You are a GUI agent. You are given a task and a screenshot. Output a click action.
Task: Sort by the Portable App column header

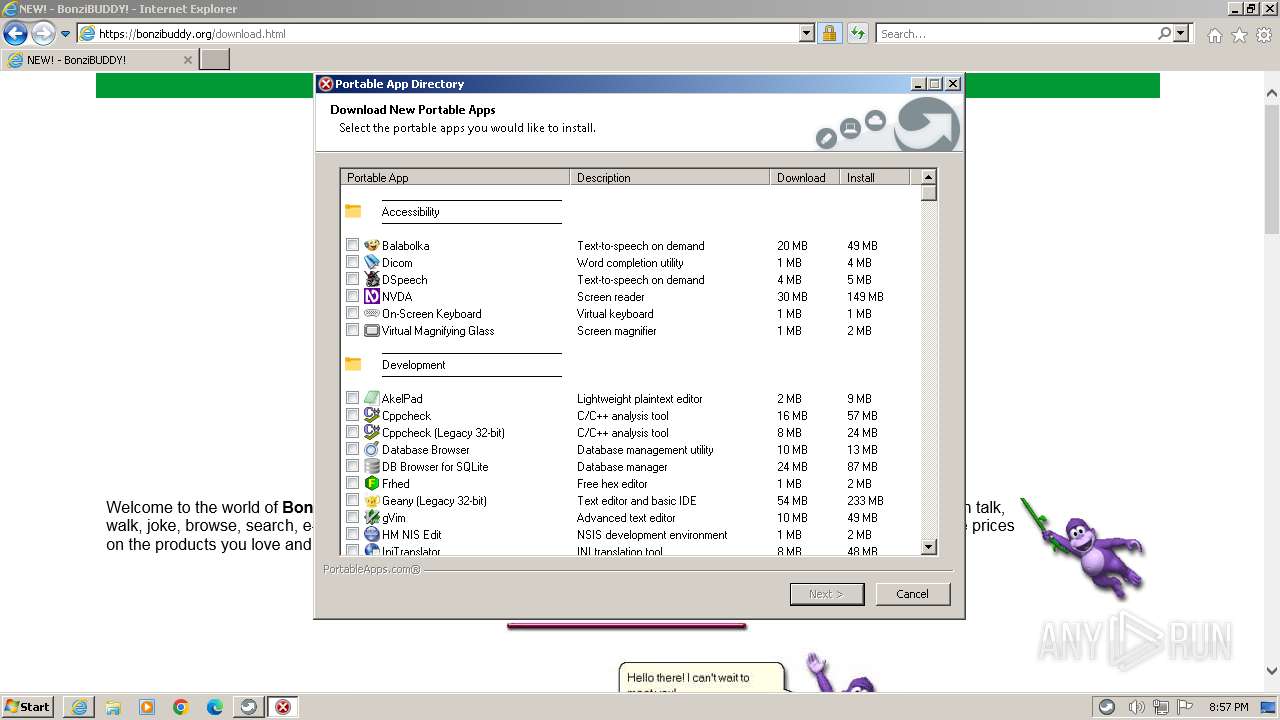(x=455, y=177)
